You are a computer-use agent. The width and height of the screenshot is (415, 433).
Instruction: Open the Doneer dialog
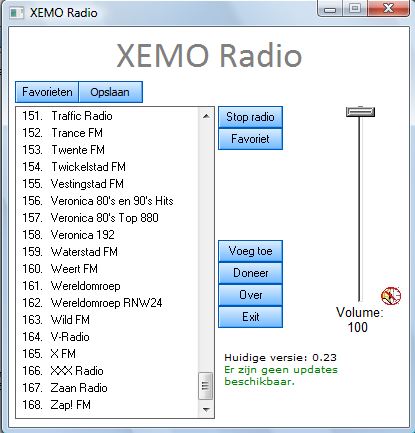pos(250,273)
